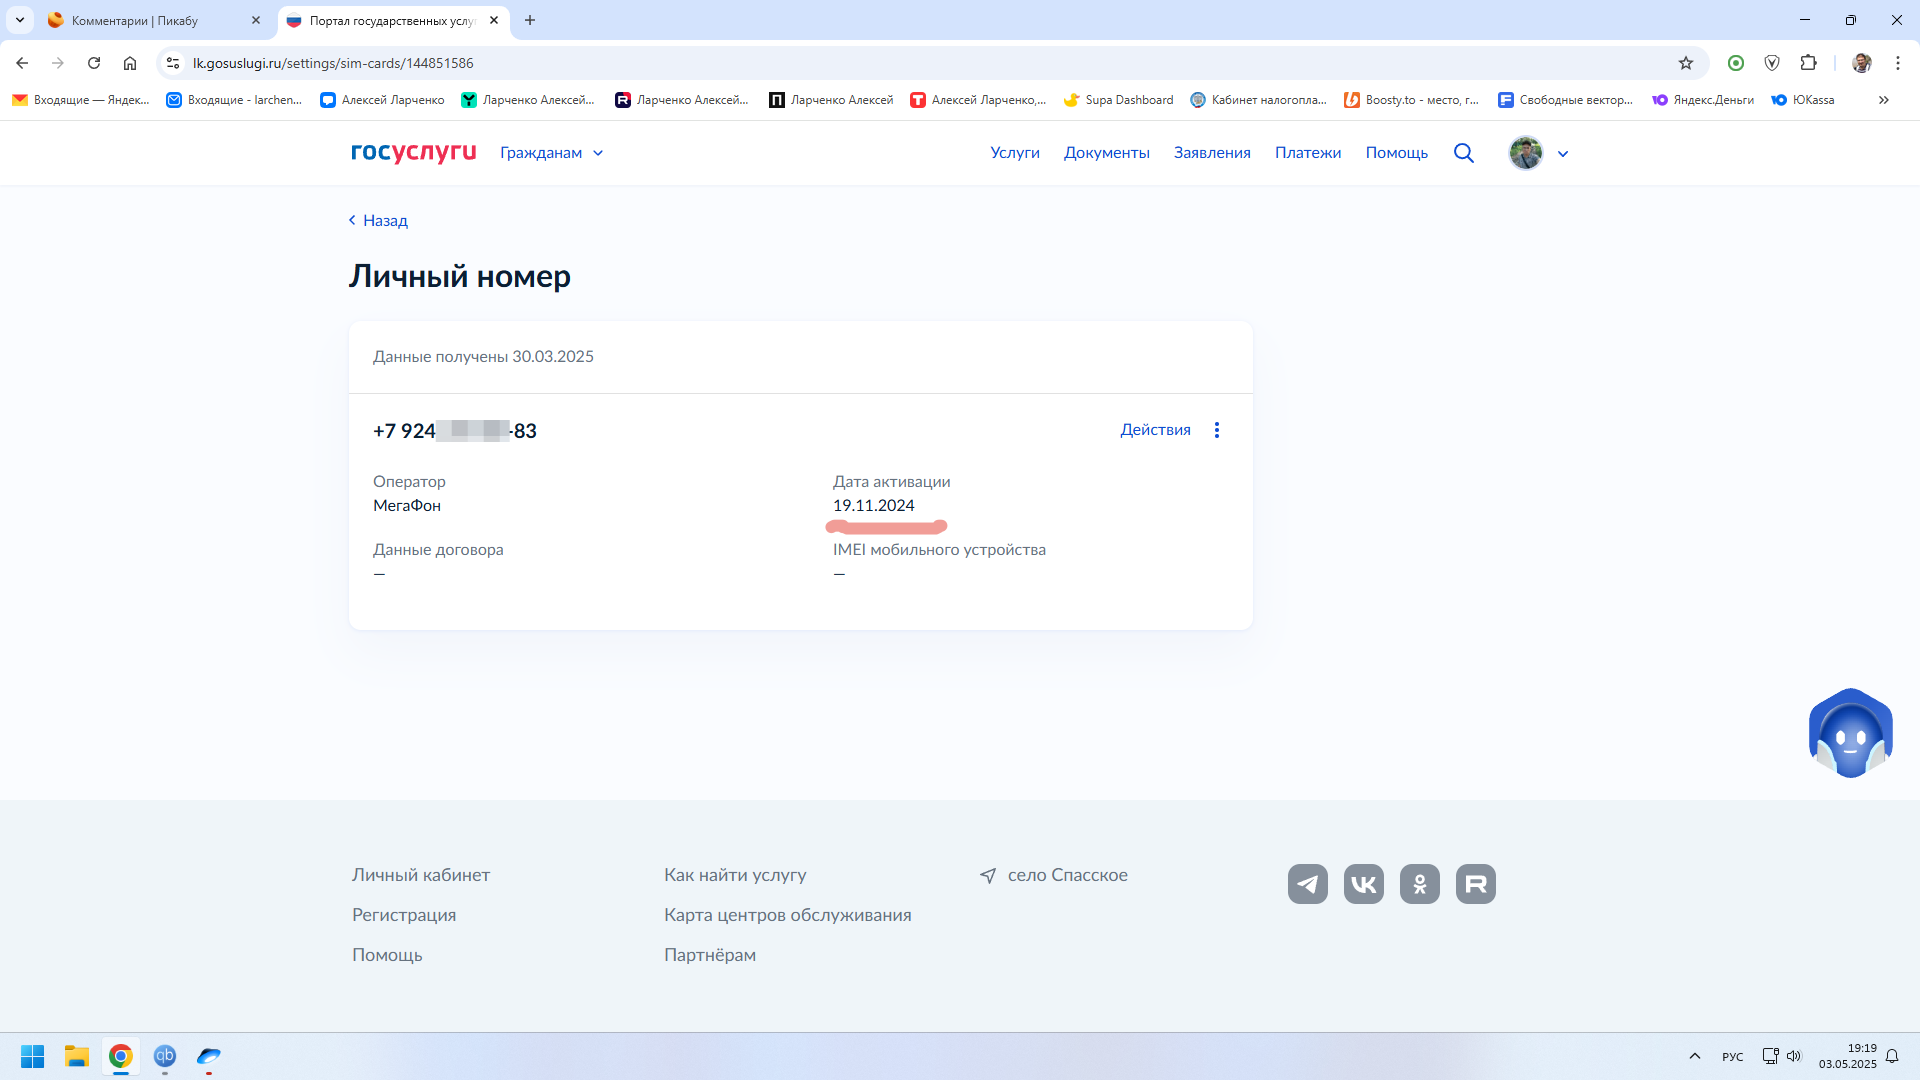Open the browser extensions puzzle icon
This screenshot has width=1920, height=1080.
tap(1808, 63)
